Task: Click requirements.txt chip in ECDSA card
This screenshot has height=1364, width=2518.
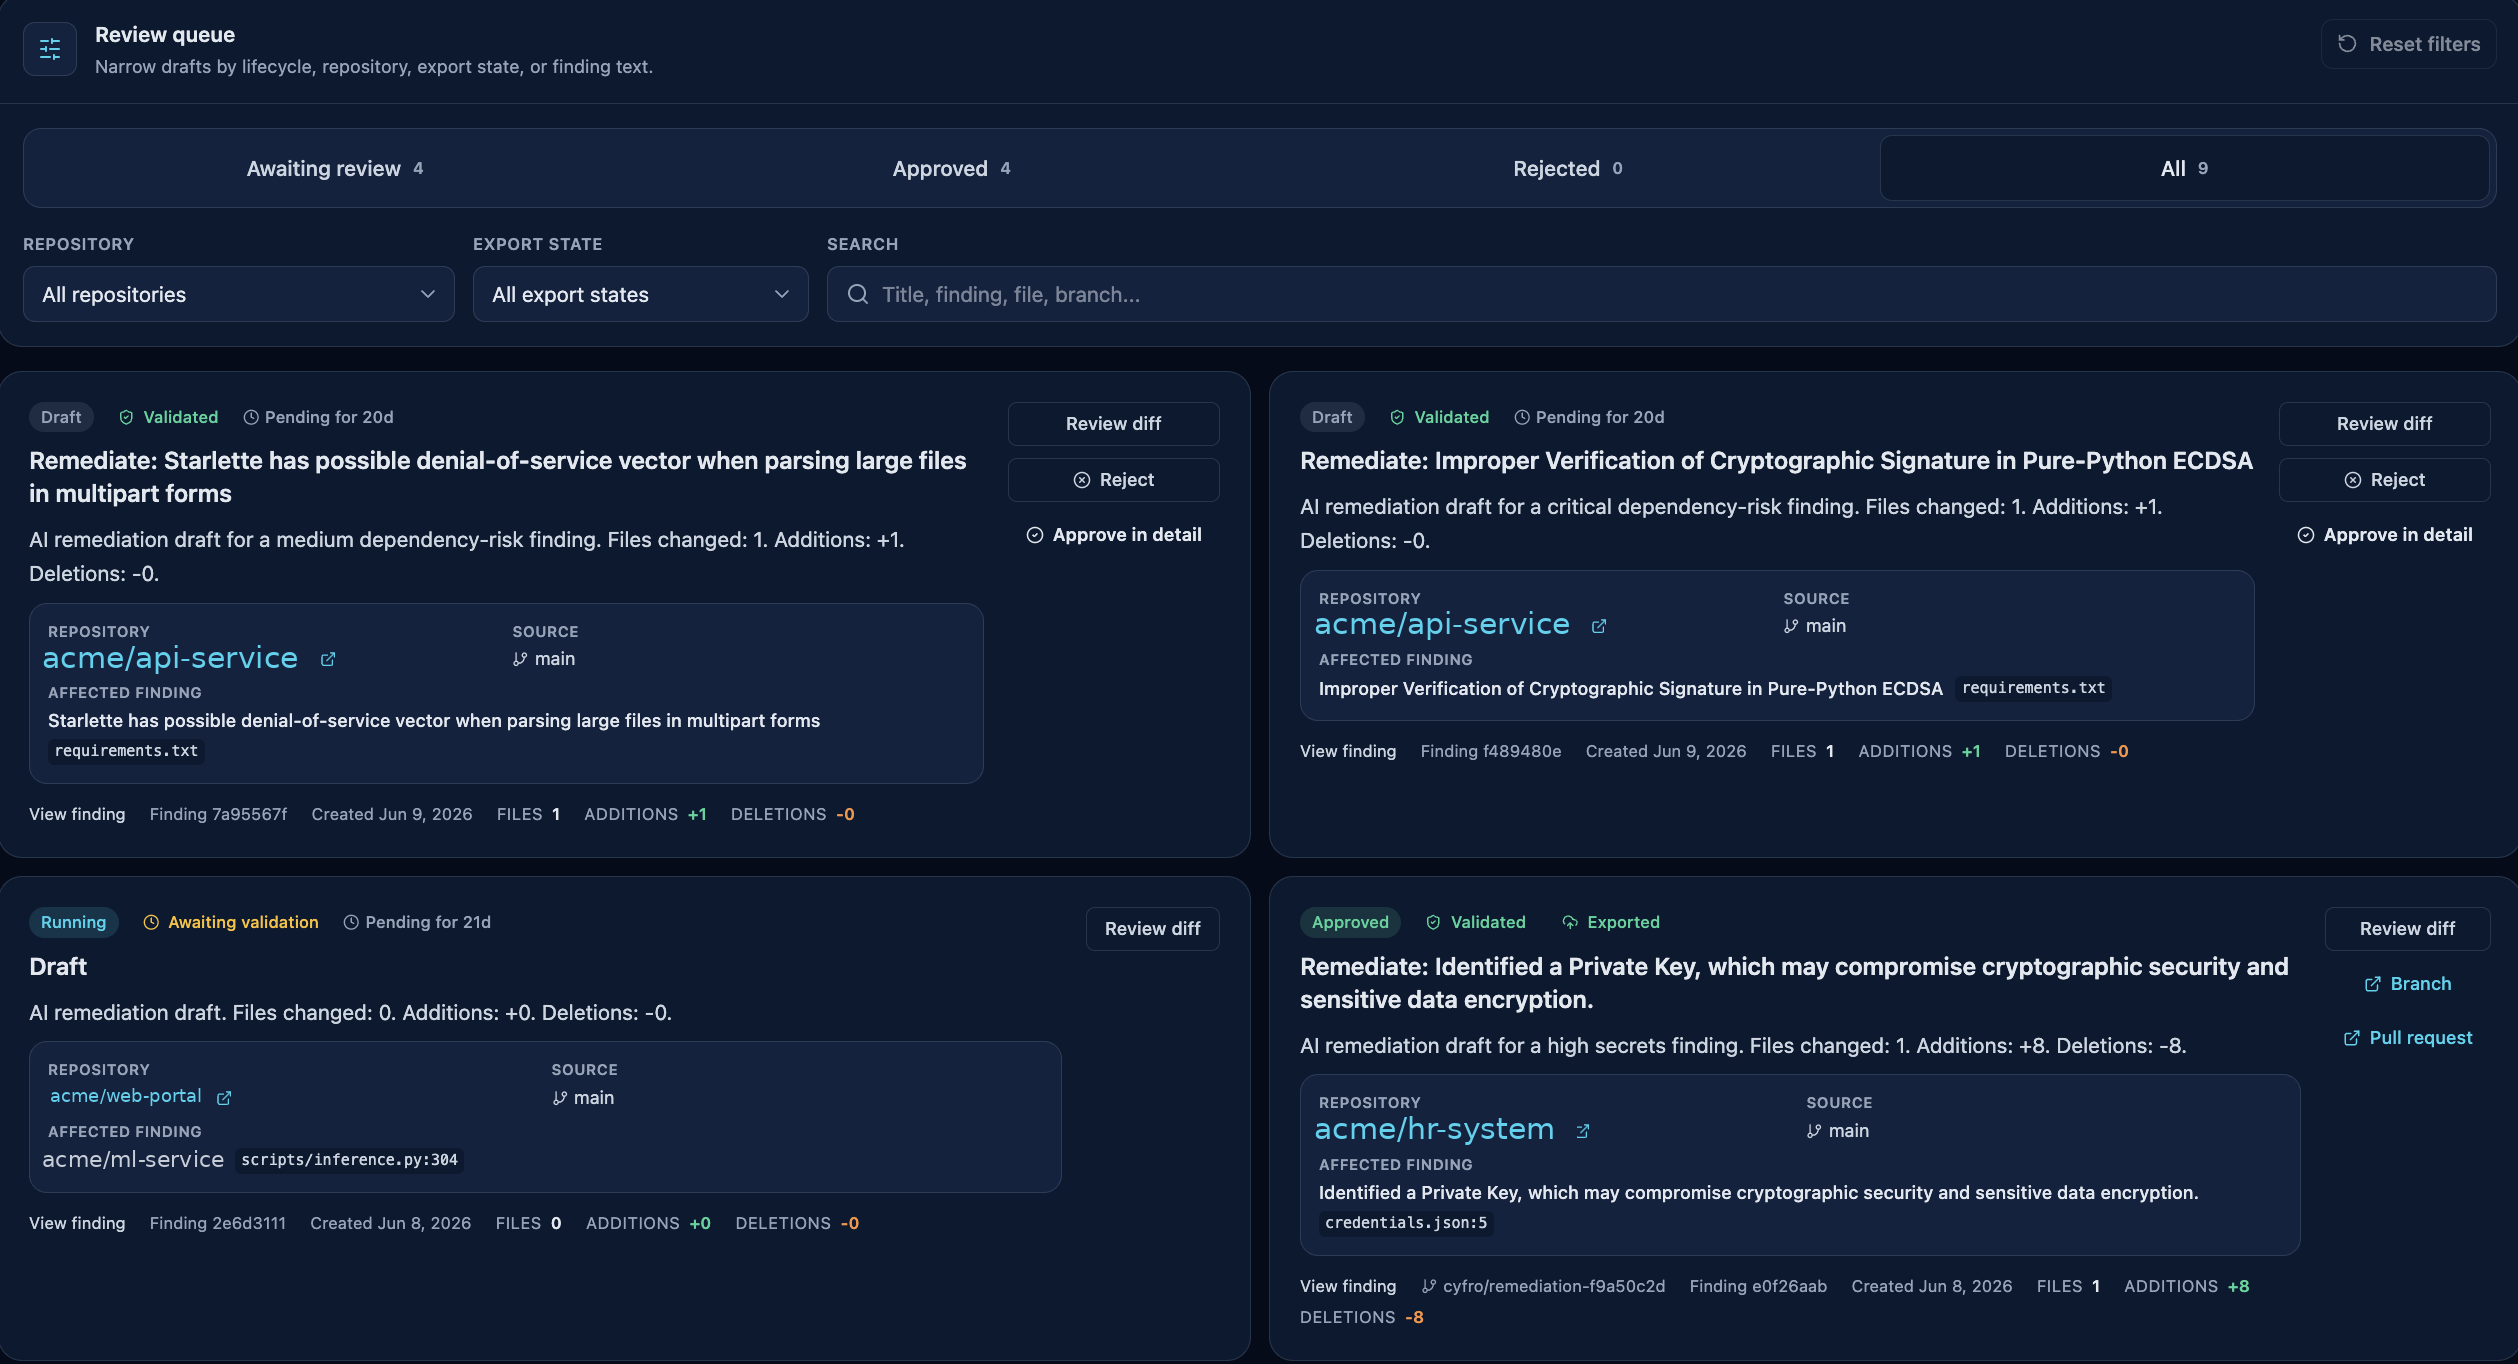Action: pos(2033,688)
